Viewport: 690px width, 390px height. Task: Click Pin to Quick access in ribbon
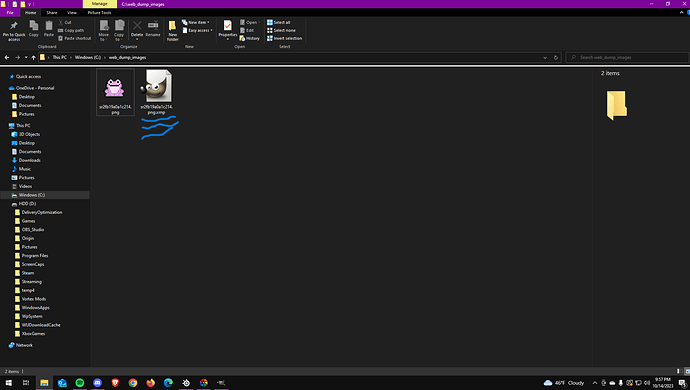(14, 31)
